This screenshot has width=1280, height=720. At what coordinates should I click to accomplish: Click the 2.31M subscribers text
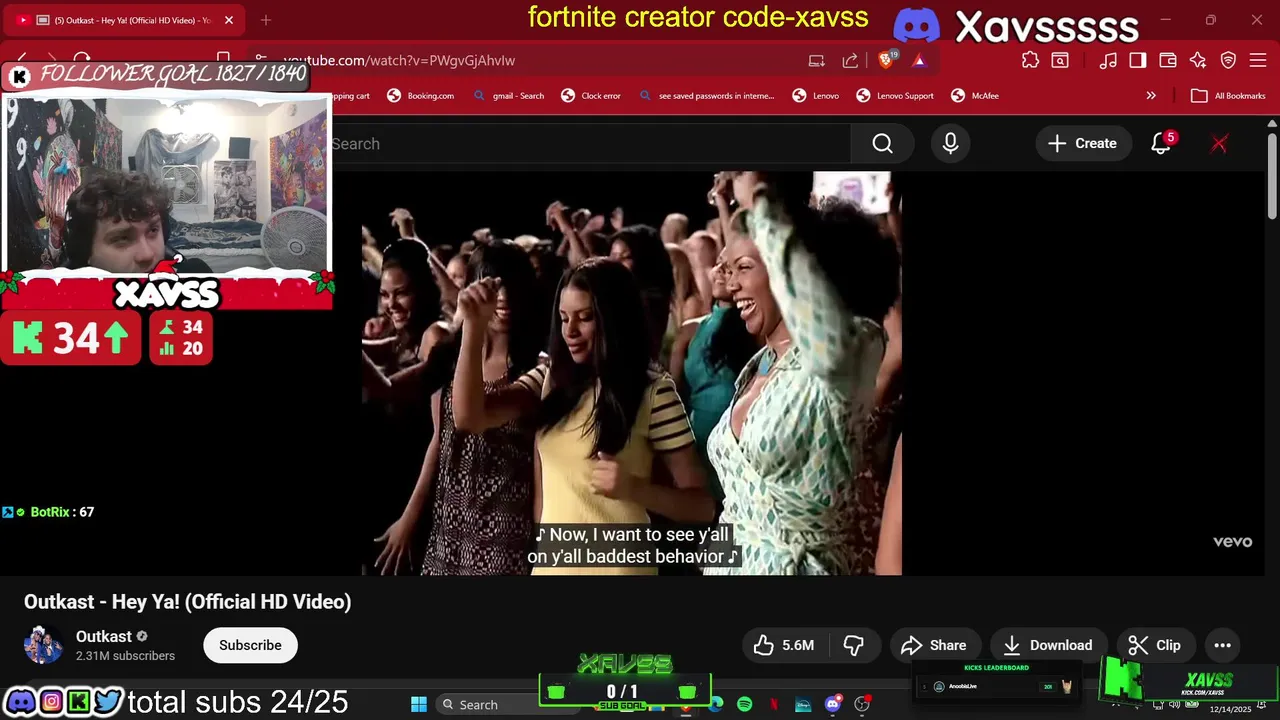point(125,656)
